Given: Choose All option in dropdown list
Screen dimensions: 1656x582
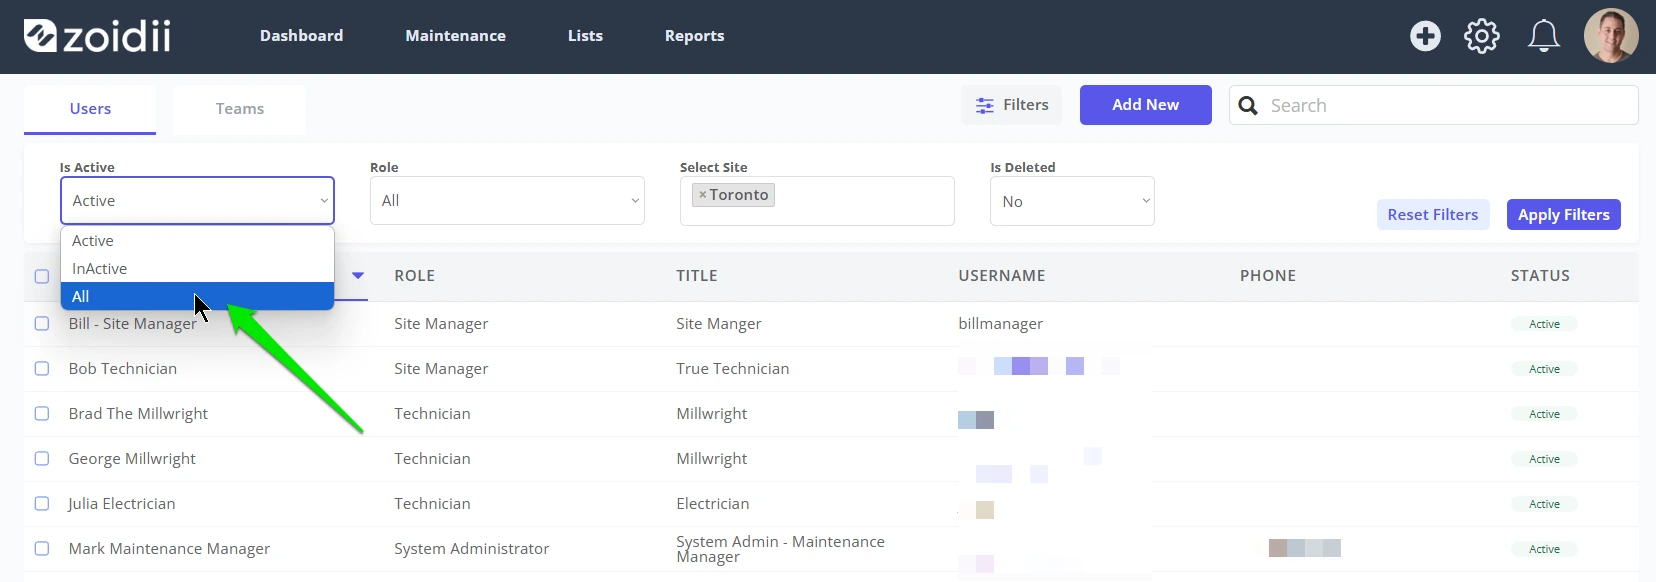Looking at the screenshot, I should (197, 296).
